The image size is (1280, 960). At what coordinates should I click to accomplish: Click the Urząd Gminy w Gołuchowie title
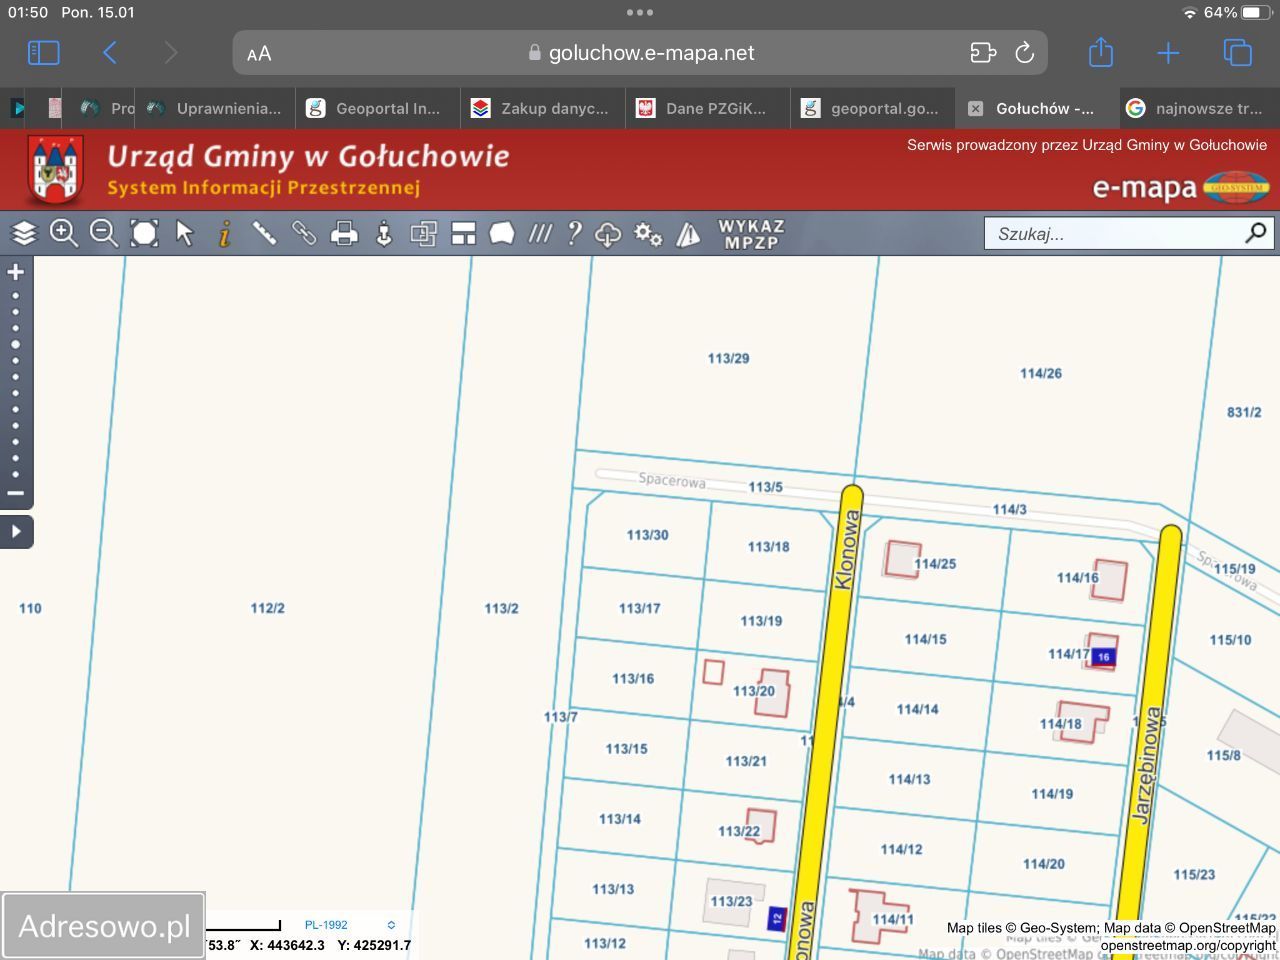coord(308,156)
